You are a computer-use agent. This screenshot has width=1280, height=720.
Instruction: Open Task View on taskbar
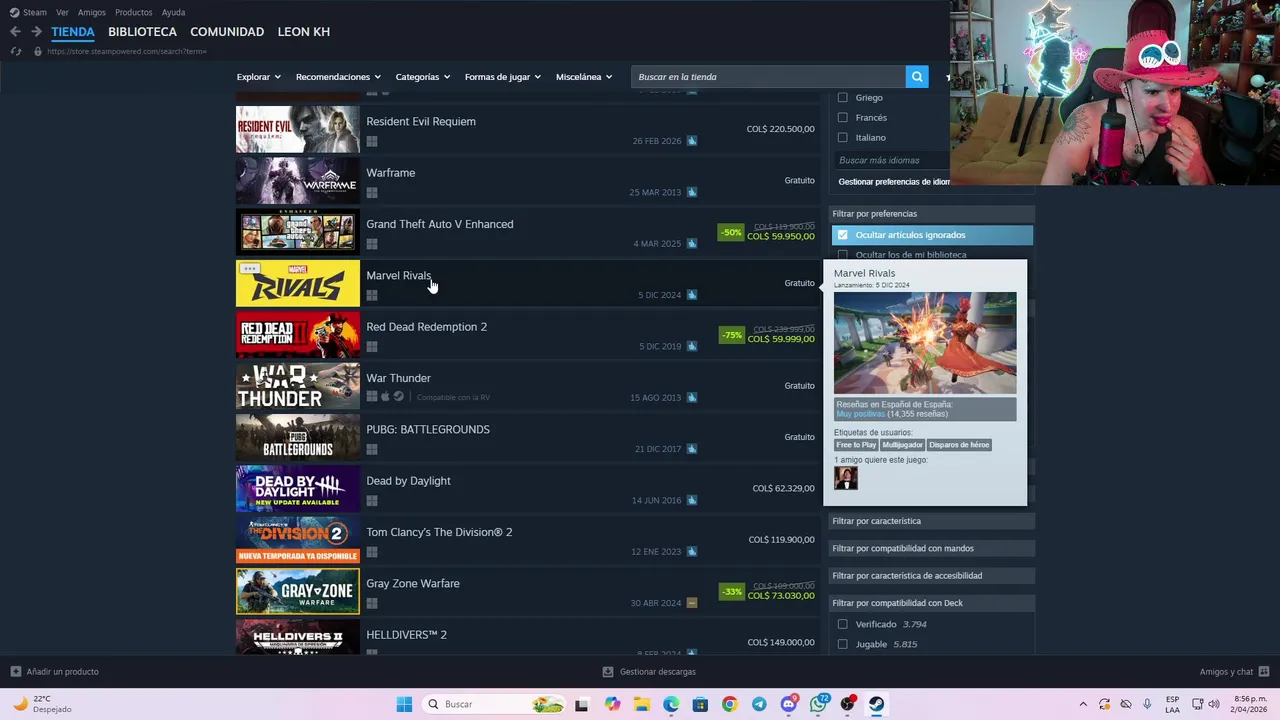pos(581,704)
